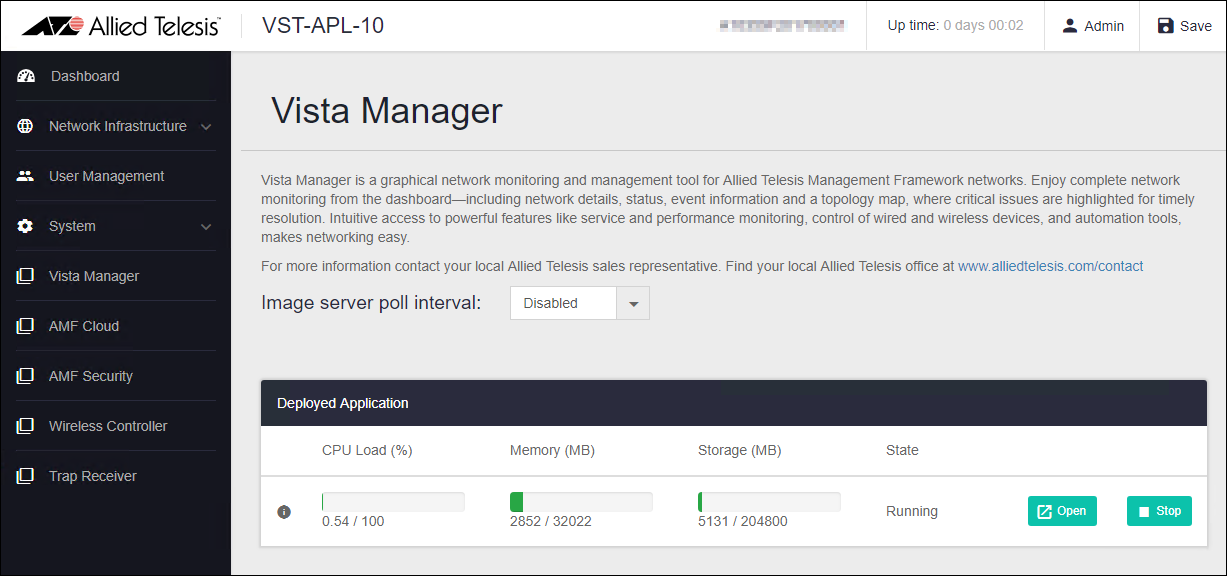
Task: Click the Trap Receiver sidebar icon
Action: point(26,476)
